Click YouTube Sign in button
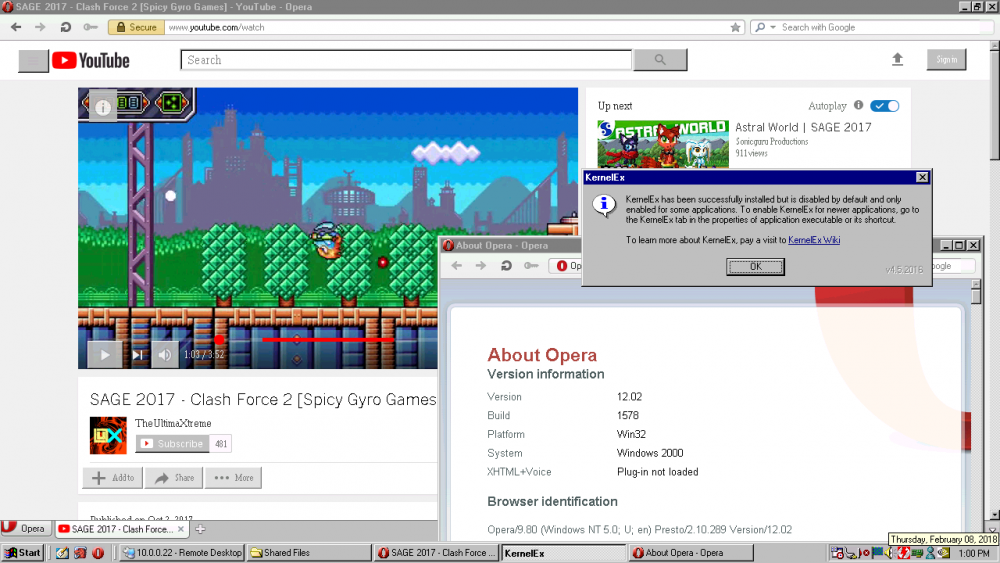Image resolution: width=1000 pixels, height=563 pixels. tap(946, 59)
